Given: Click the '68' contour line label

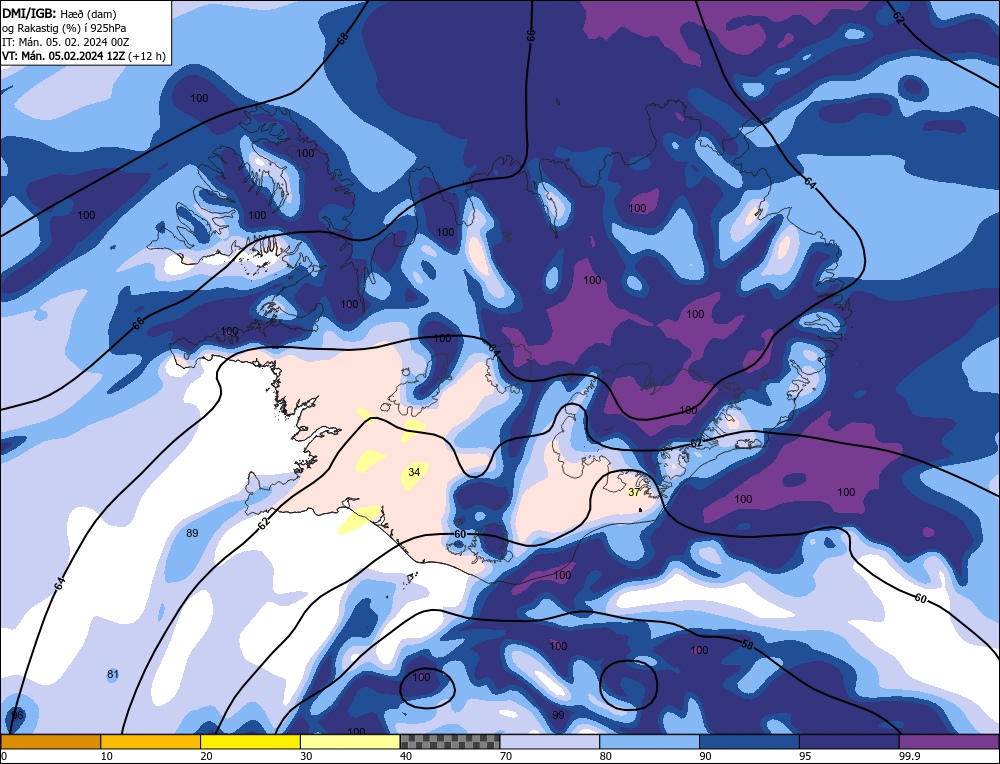Looking at the screenshot, I should (342, 38).
